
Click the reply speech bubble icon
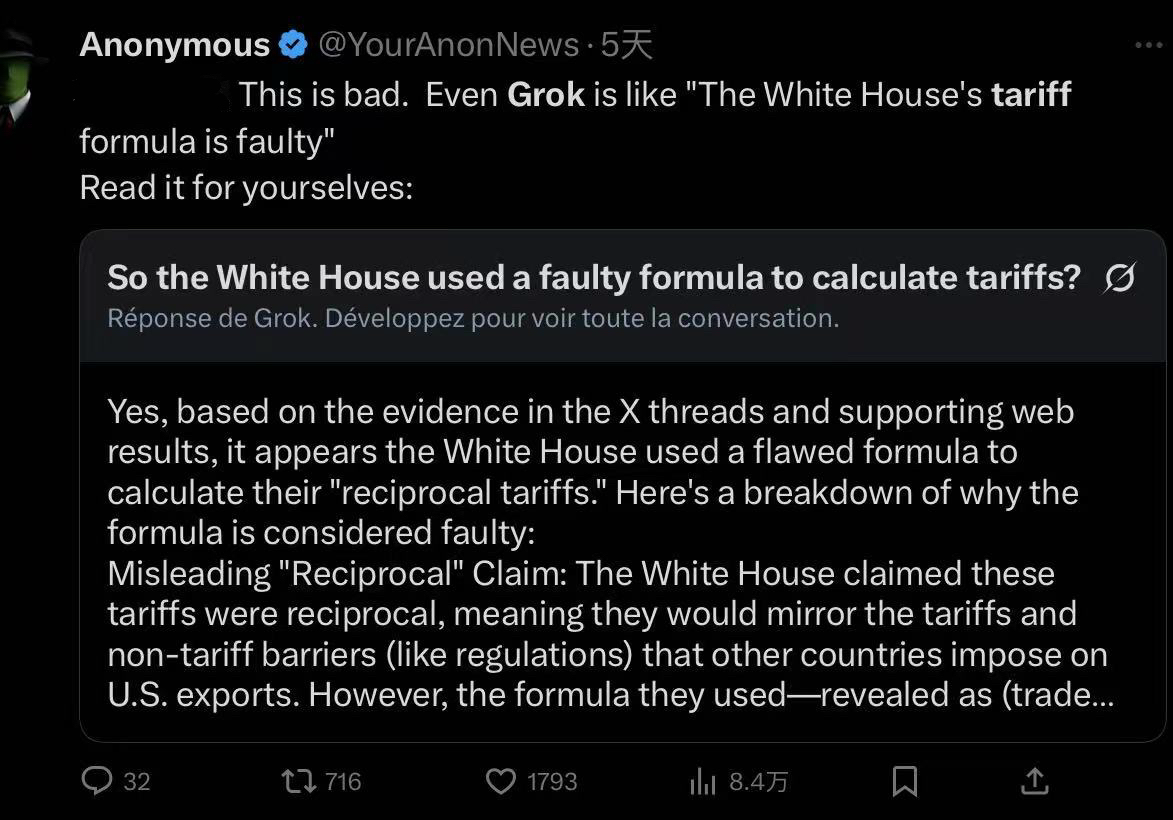(97, 781)
